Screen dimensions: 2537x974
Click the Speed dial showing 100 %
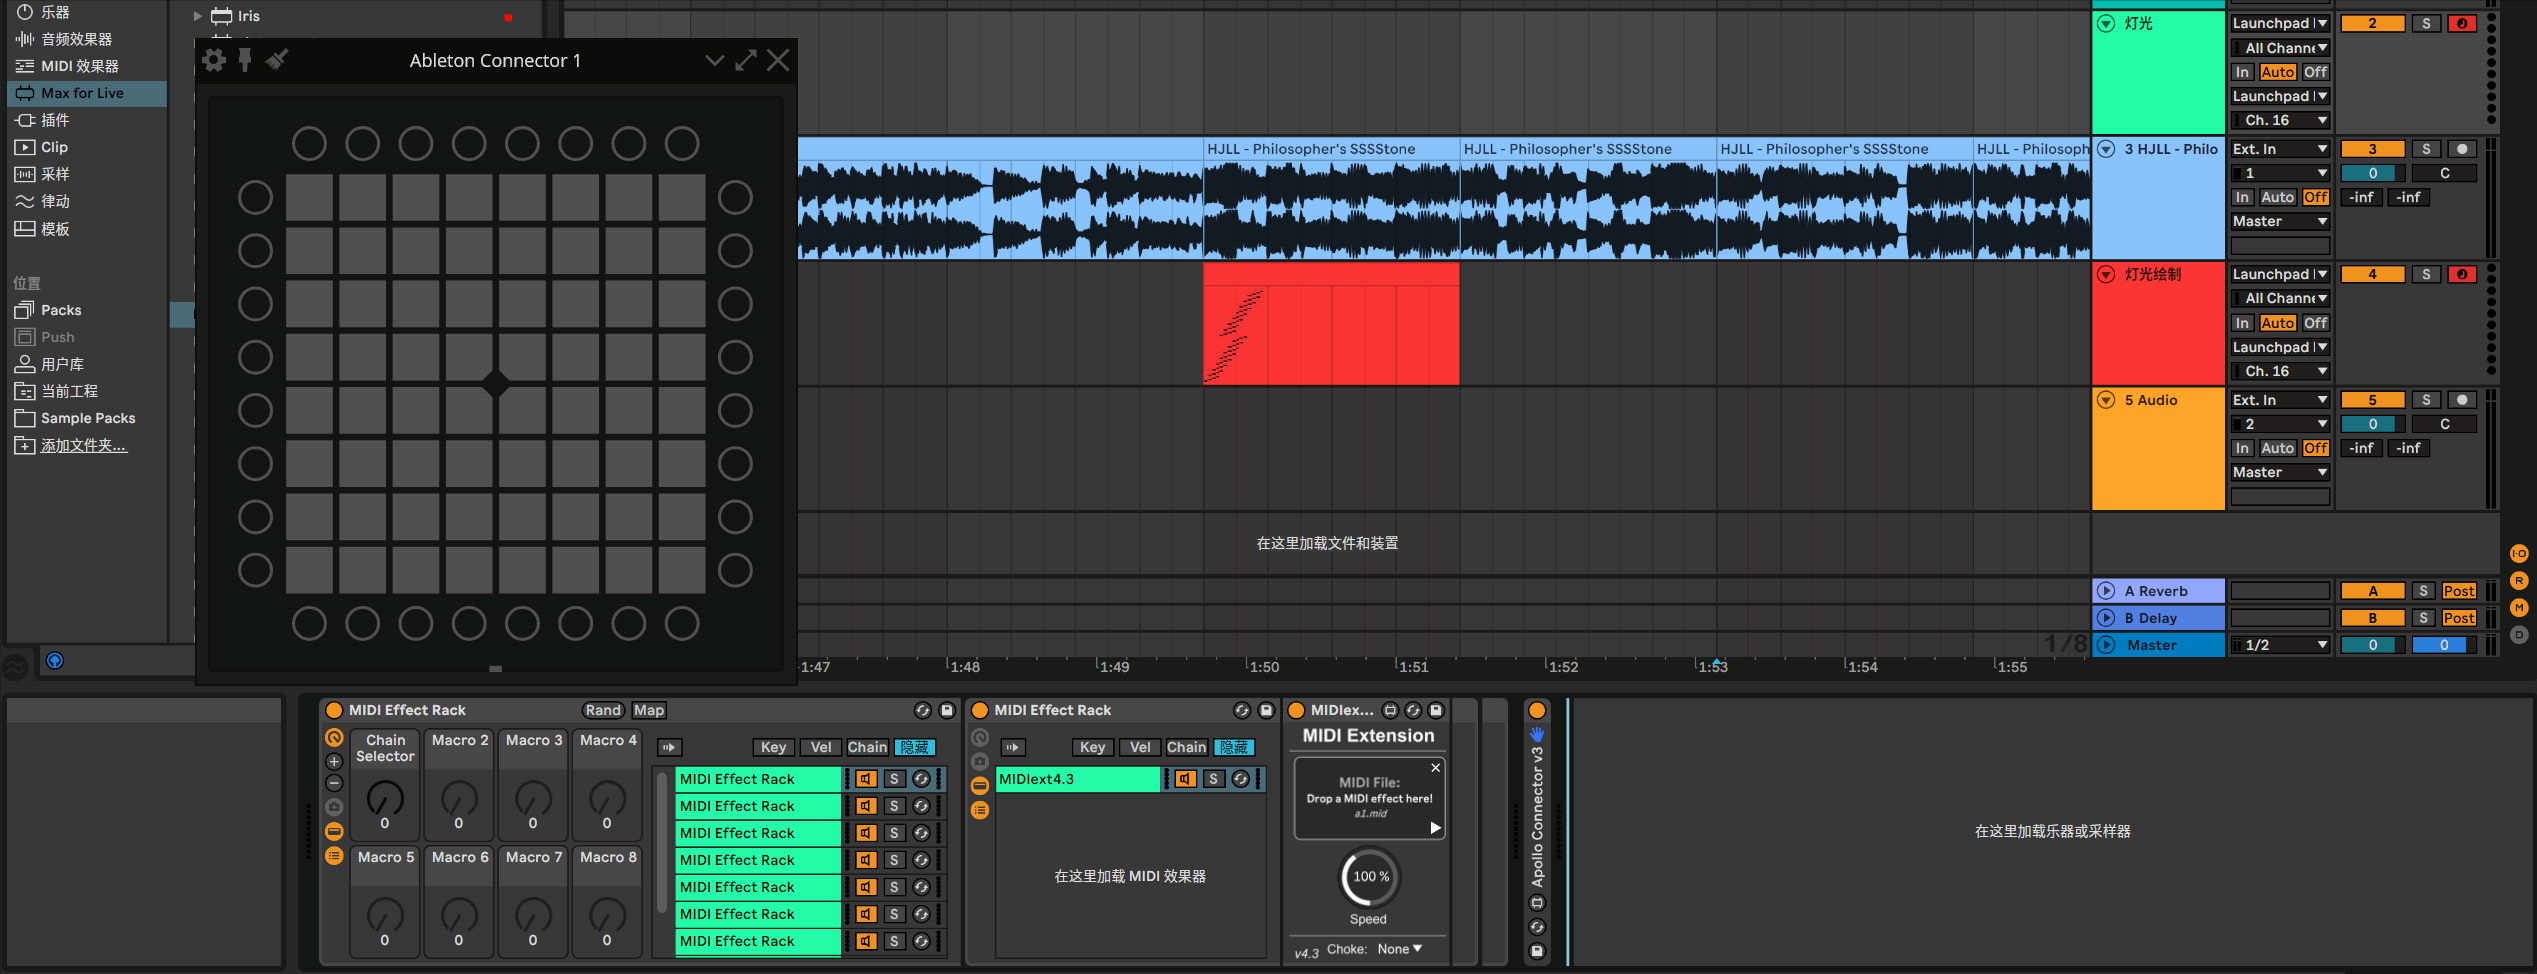tap(1370, 877)
